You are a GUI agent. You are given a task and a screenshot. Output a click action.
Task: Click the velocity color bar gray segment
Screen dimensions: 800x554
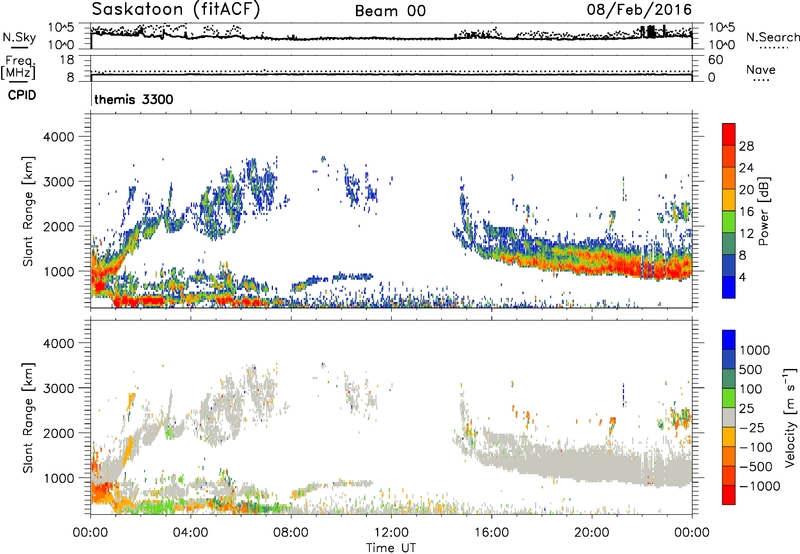pos(729,417)
